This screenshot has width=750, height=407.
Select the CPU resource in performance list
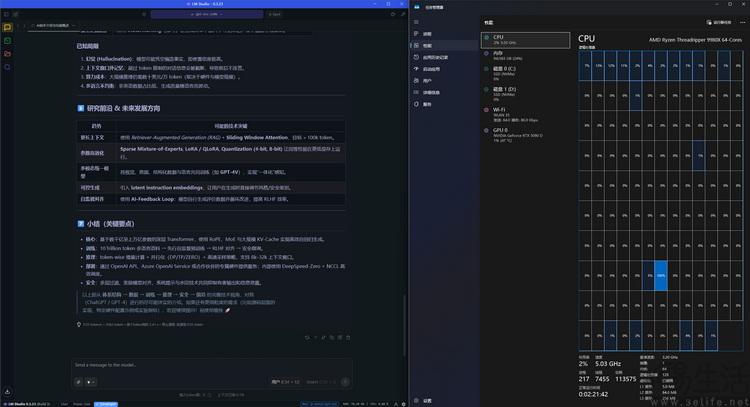[x=525, y=40]
